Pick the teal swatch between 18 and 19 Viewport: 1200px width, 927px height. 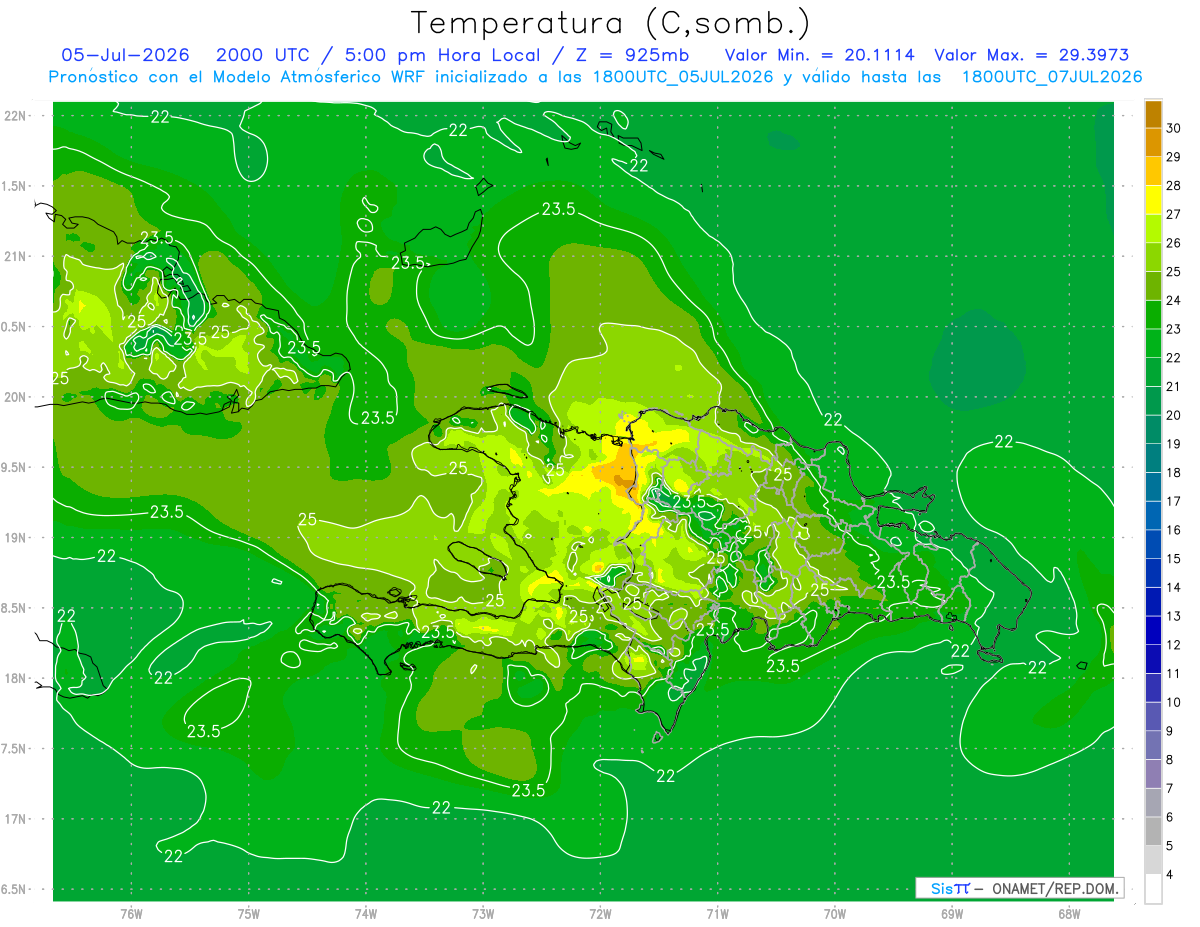coord(1153,459)
